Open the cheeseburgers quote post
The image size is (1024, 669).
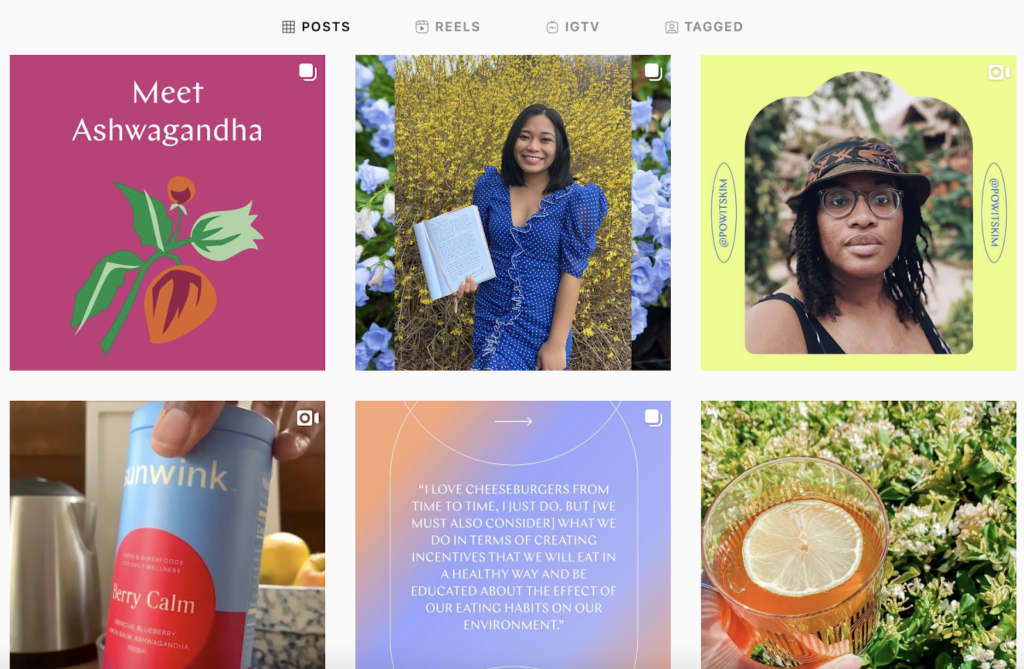click(513, 534)
